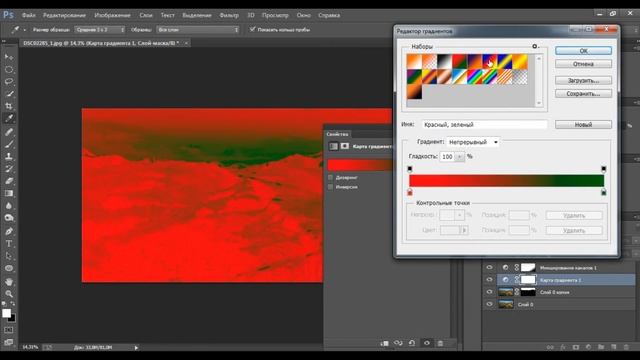This screenshot has width=640, height=360.
Task: Select the Eraser tool
Action: pyautogui.click(x=9, y=181)
